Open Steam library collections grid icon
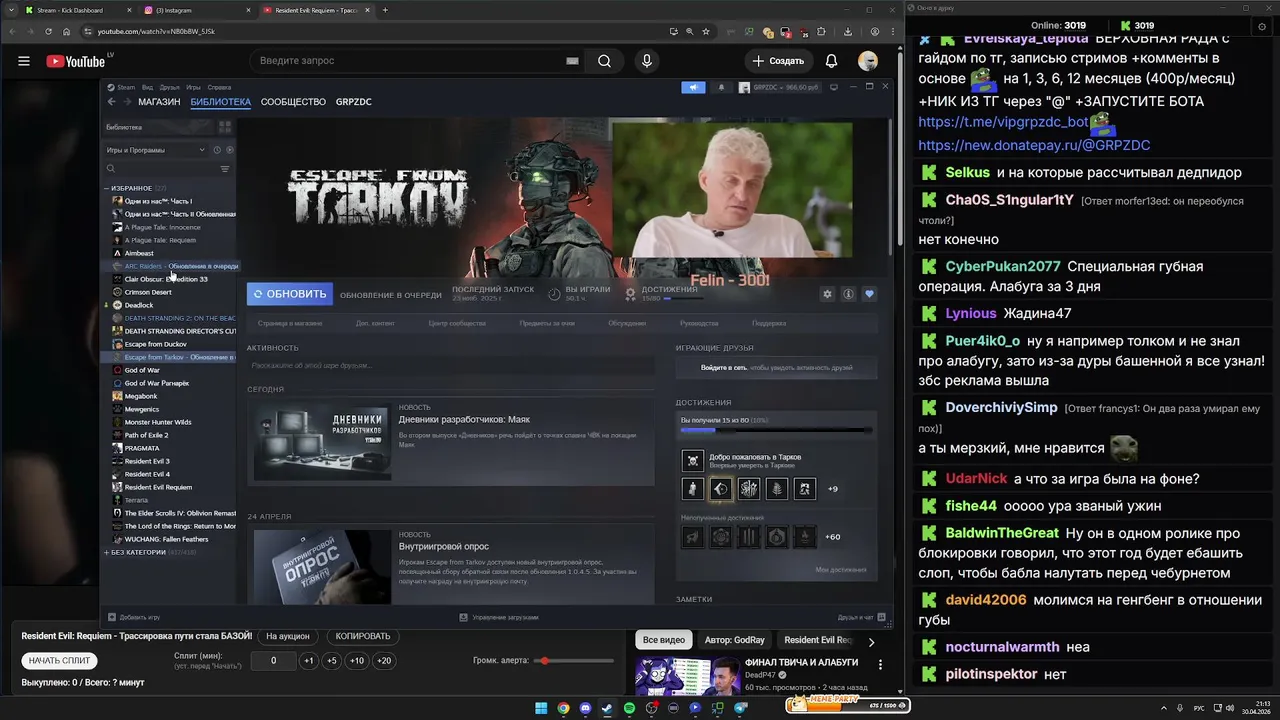The height and width of the screenshot is (720, 1280). (225, 127)
